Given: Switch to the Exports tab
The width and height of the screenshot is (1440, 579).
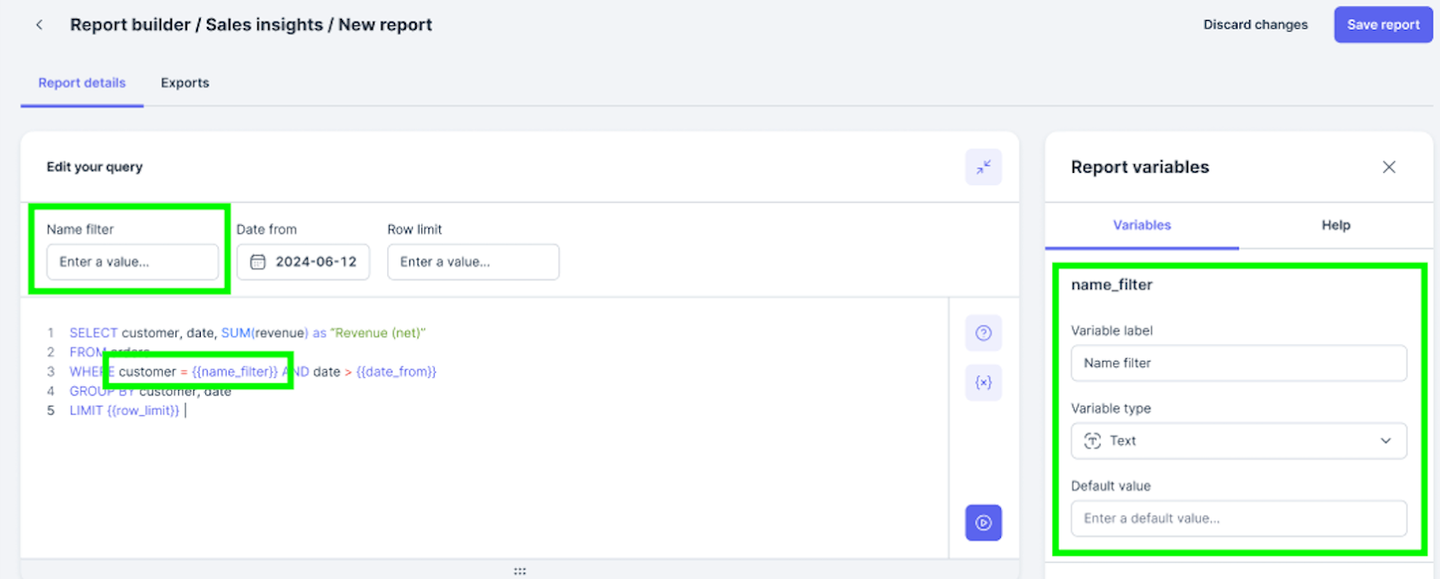Looking at the screenshot, I should (x=185, y=83).
